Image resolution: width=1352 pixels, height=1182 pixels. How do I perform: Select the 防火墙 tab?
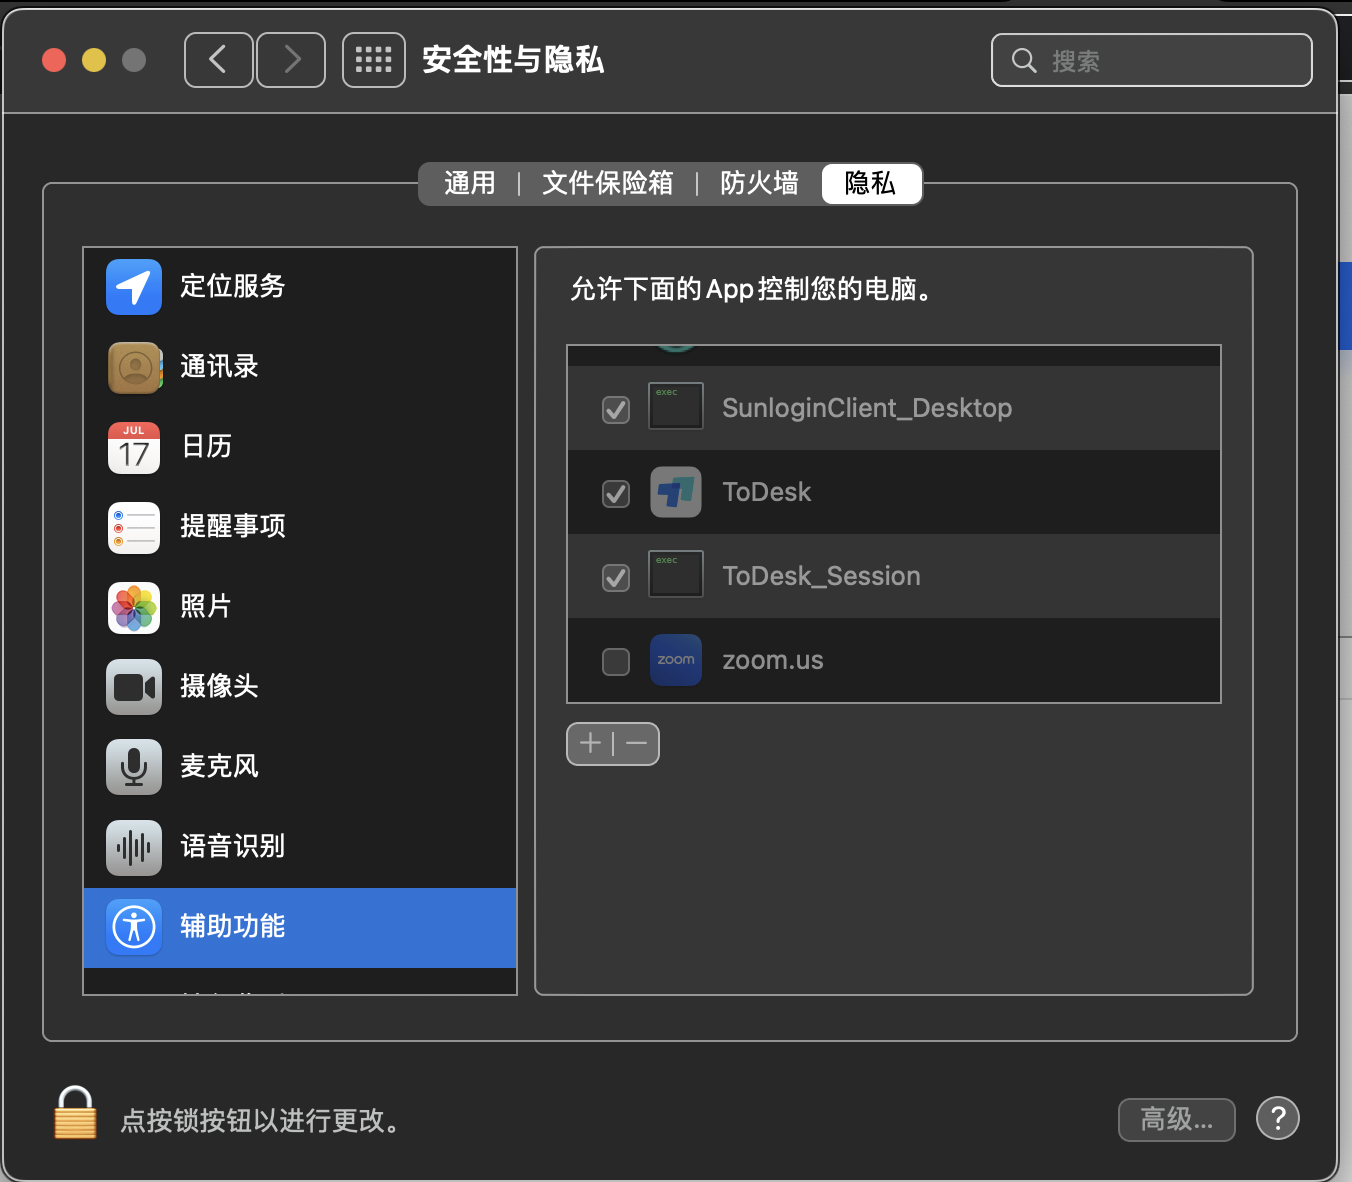(759, 184)
